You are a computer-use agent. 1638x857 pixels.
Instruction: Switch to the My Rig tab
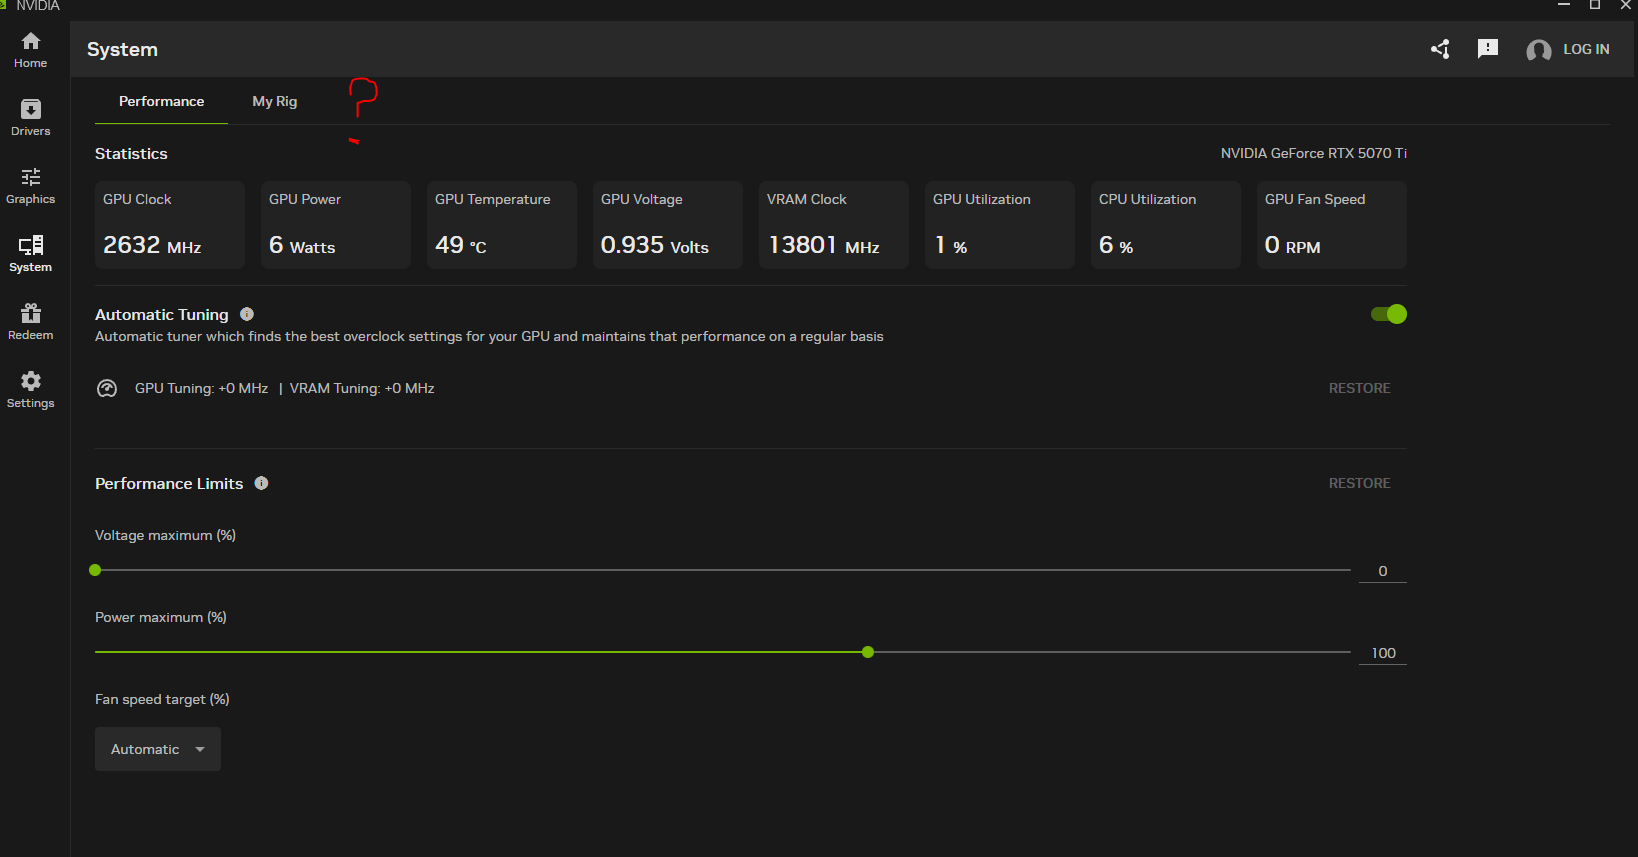[275, 101]
